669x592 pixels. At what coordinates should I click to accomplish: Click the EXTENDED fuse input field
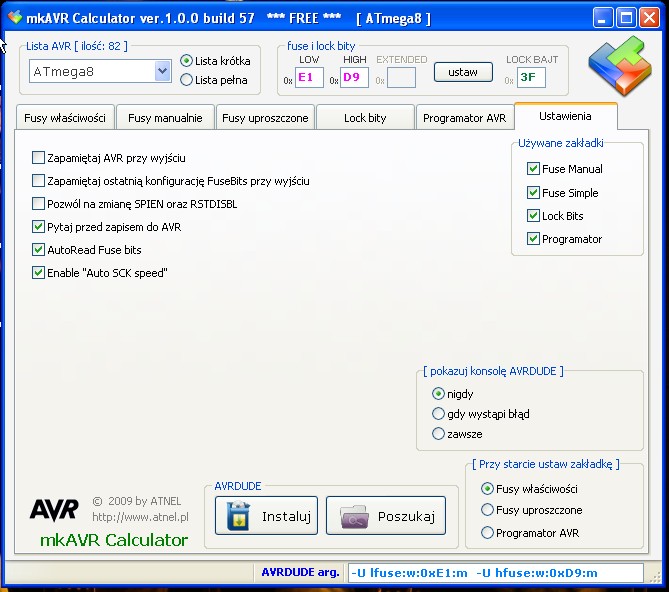coord(401,78)
